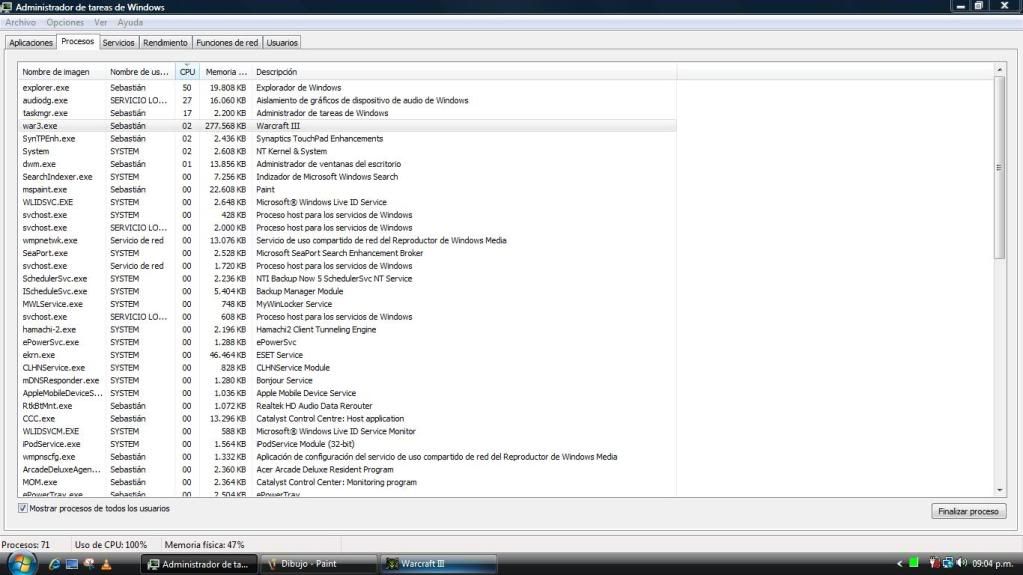
Task: Open VLC media player cone icon
Action: 106,564
